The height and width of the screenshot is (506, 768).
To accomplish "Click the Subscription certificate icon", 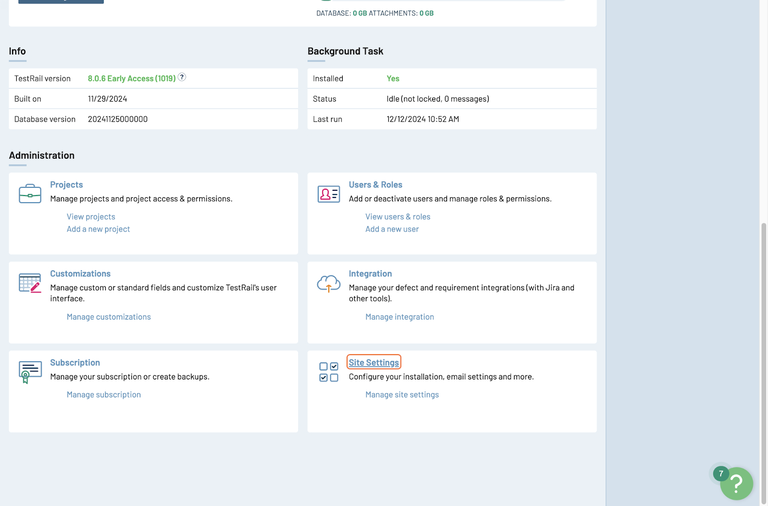I will pos(30,372).
